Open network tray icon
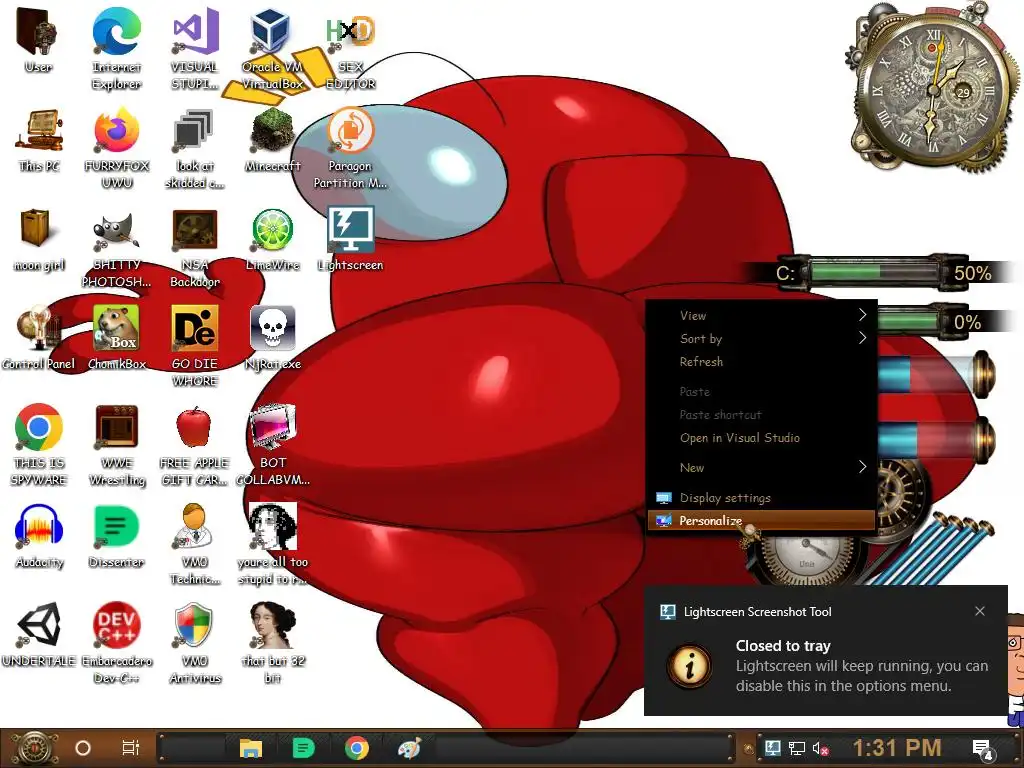The height and width of the screenshot is (768, 1024). pos(797,748)
